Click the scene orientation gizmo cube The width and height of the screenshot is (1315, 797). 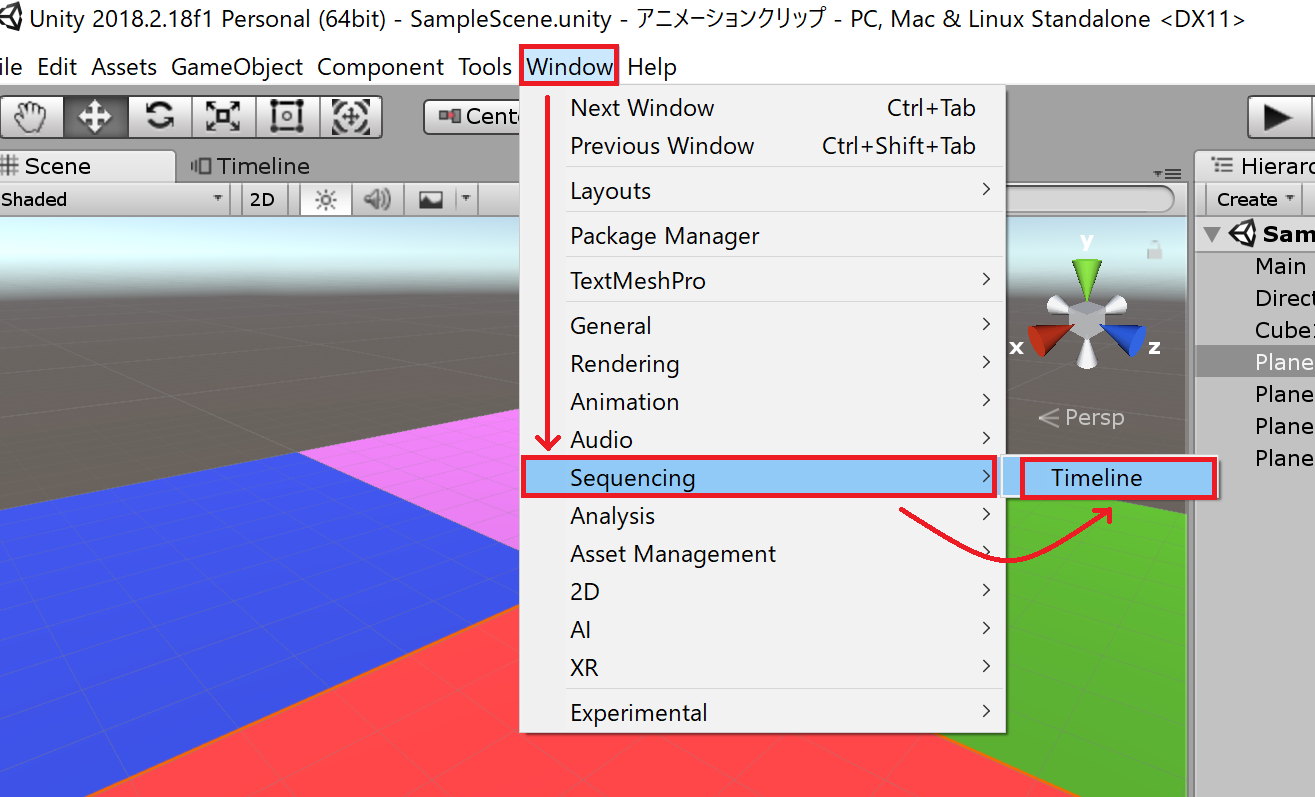(x=1085, y=318)
